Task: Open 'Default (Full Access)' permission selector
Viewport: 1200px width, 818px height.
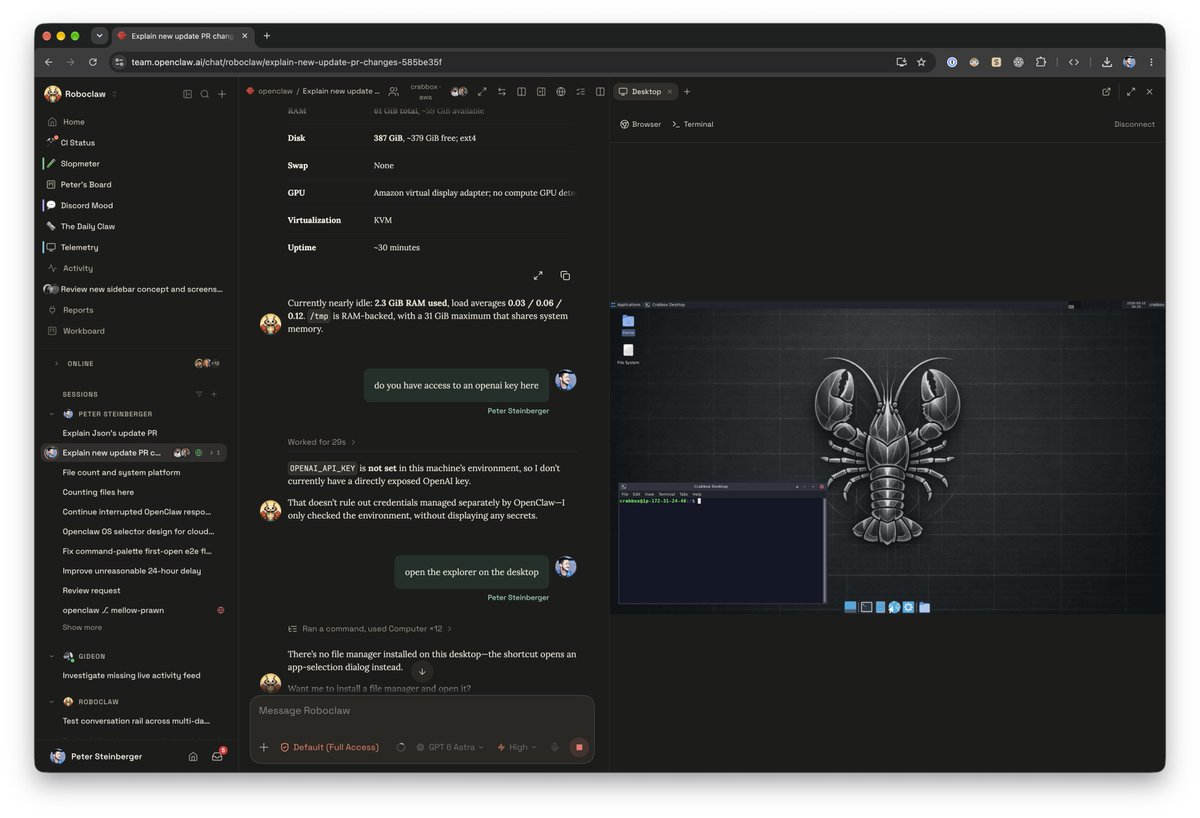Action: [329, 747]
